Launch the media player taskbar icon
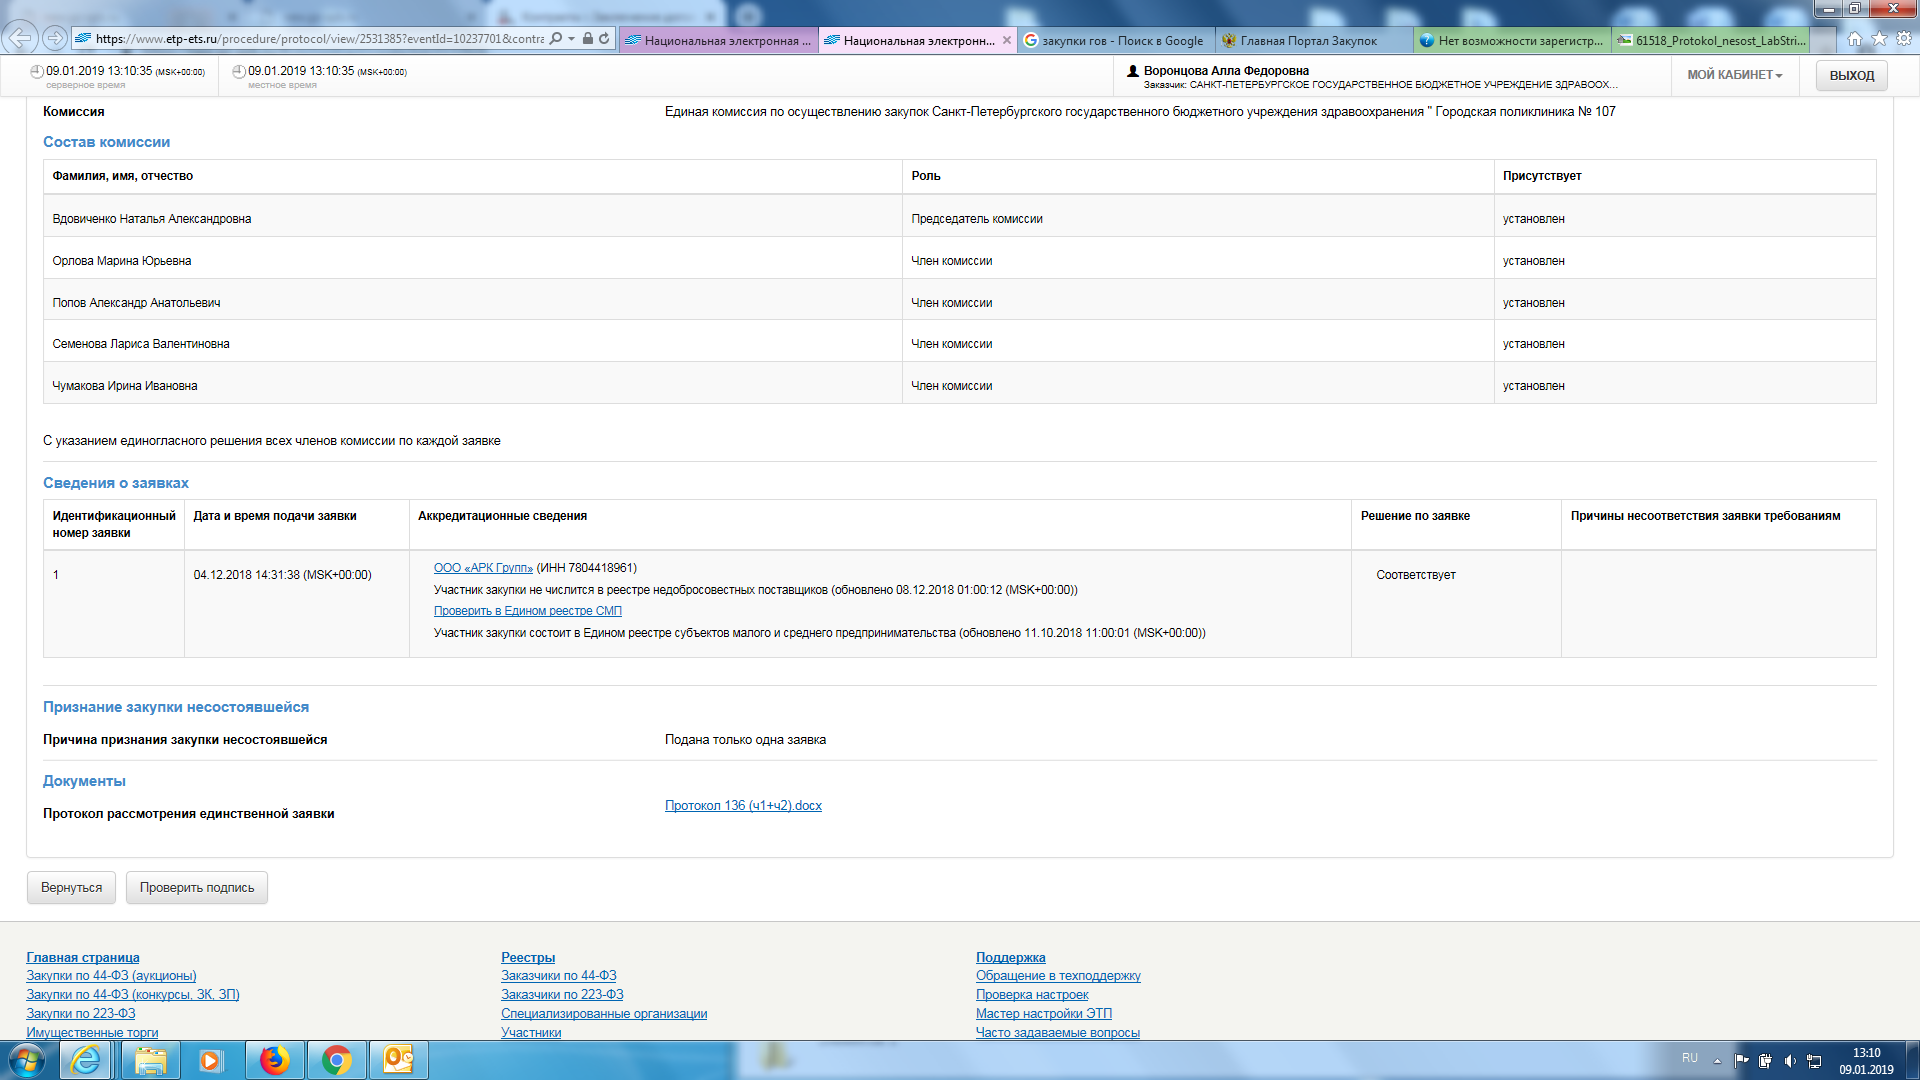Screen dimensions: 1920x1080 click(x=211, y=1060)
